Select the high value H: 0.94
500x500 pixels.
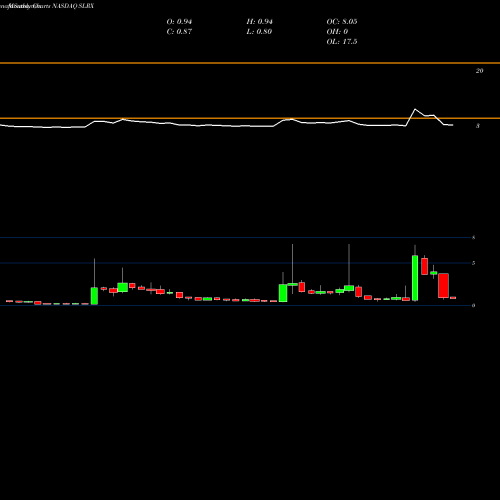(260, 22)
